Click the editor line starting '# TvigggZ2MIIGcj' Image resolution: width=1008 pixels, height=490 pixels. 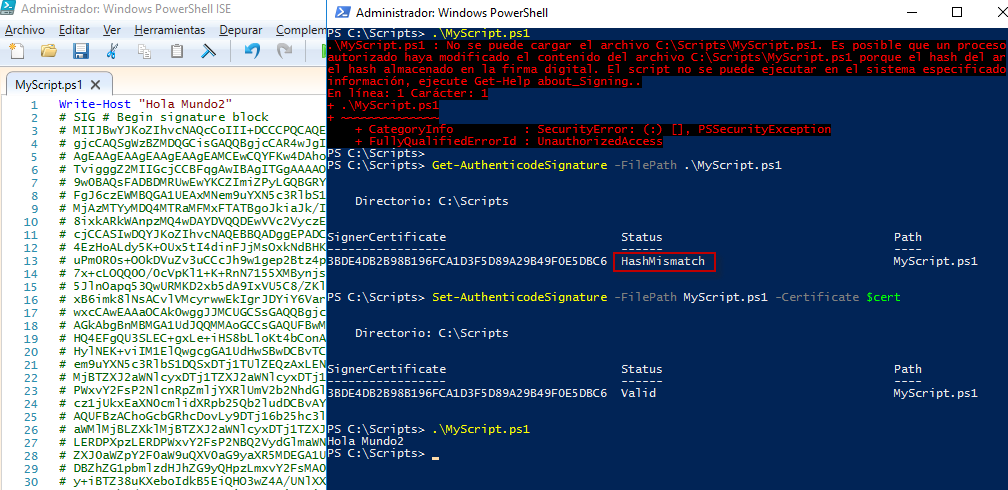[192, 170]
